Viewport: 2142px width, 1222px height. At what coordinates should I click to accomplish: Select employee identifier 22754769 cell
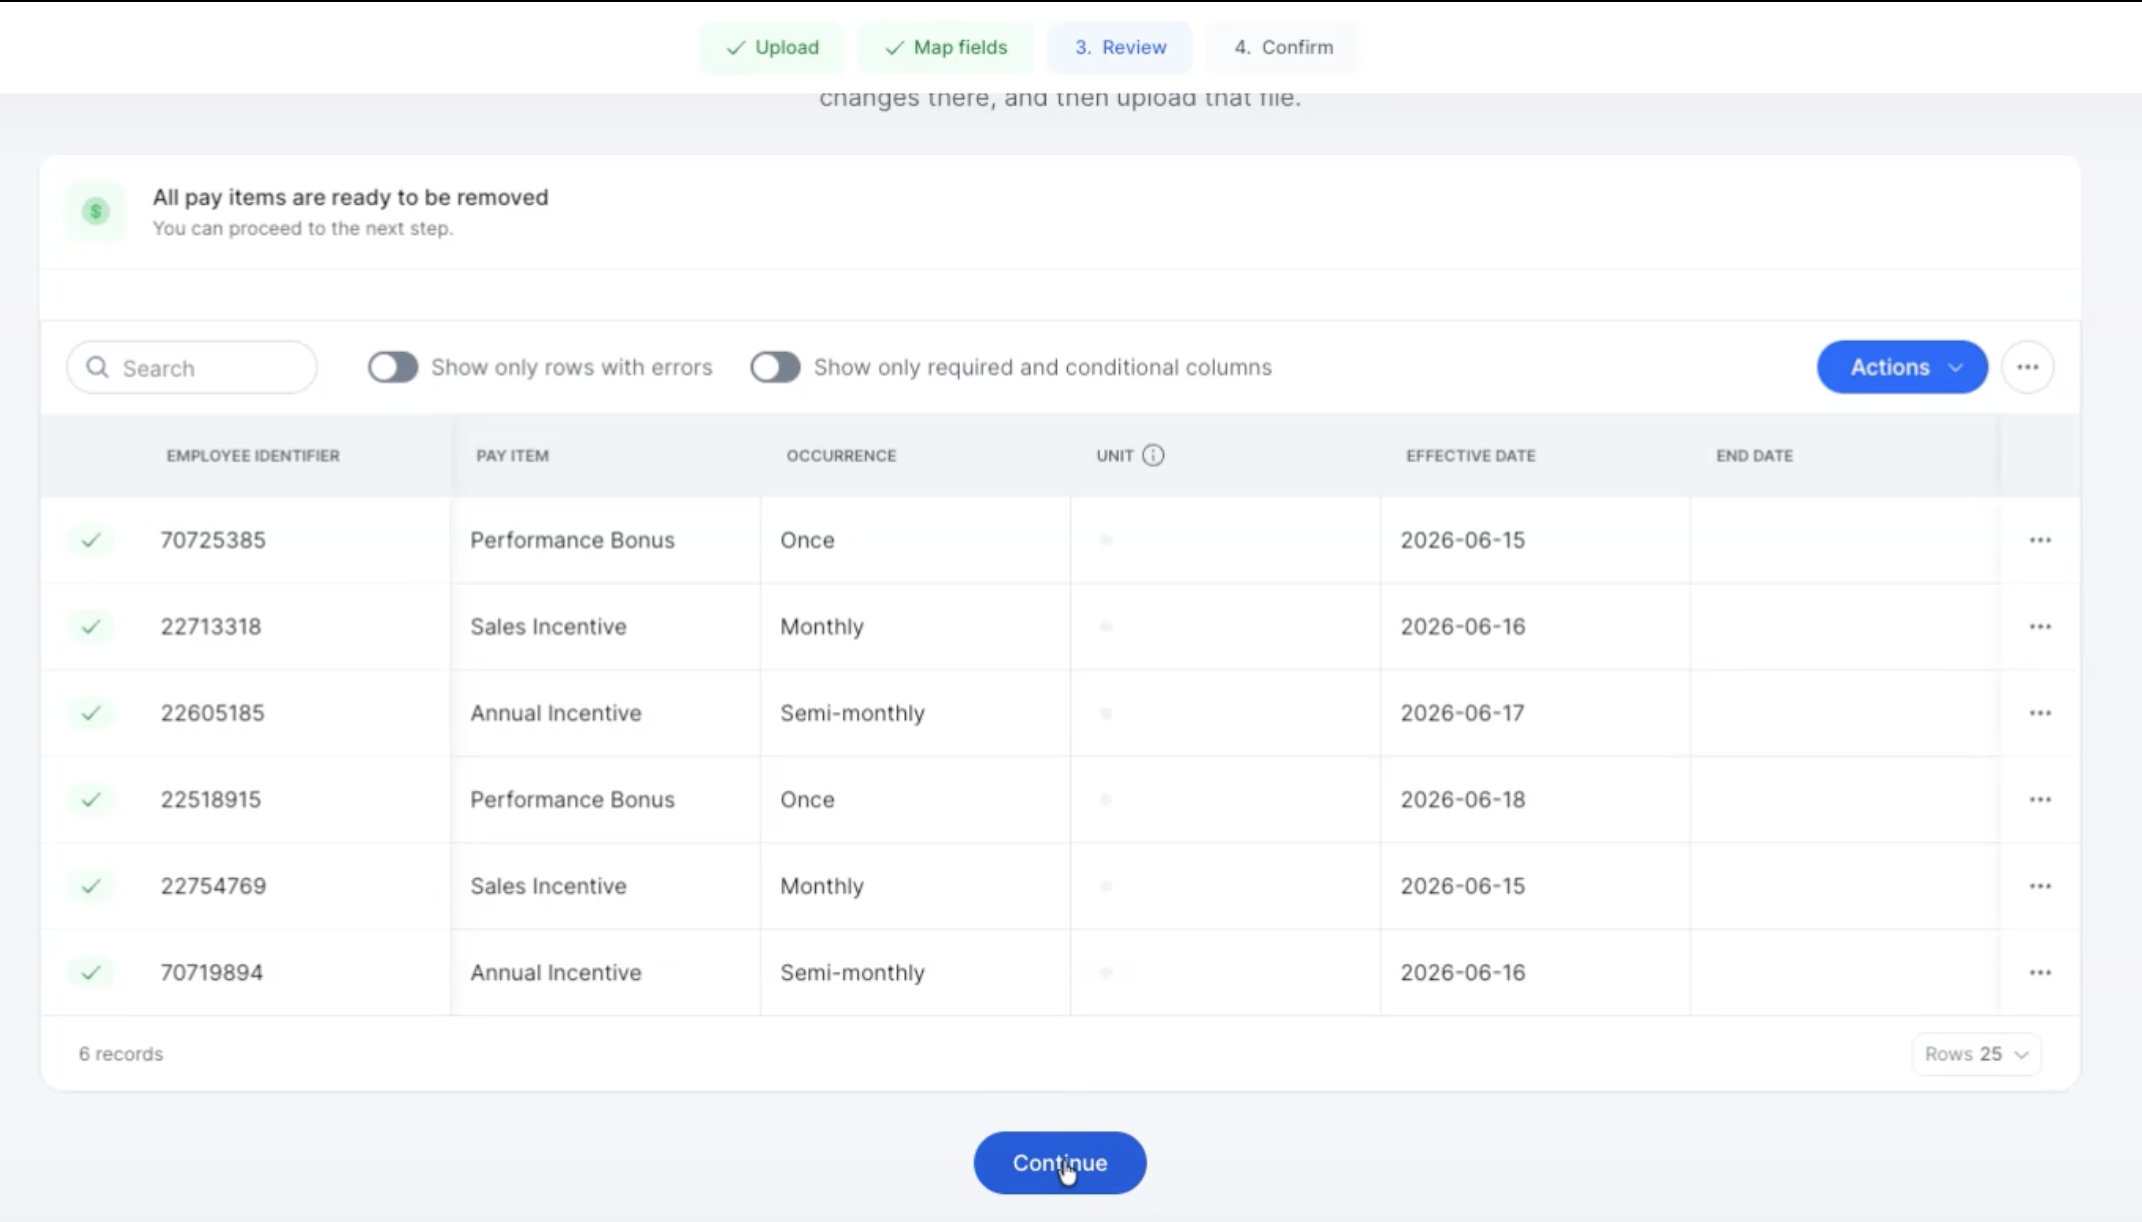click(x=213, y=886)
